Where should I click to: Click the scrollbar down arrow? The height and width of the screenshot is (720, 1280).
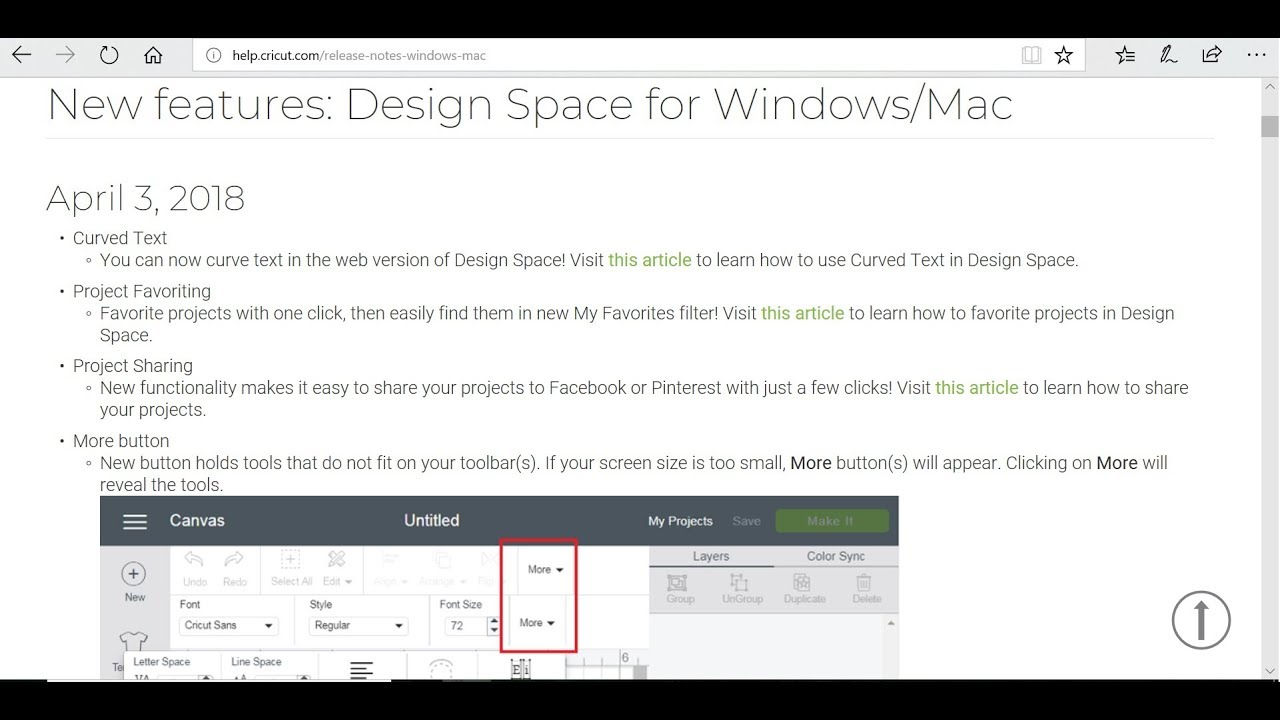(1270, 671)
